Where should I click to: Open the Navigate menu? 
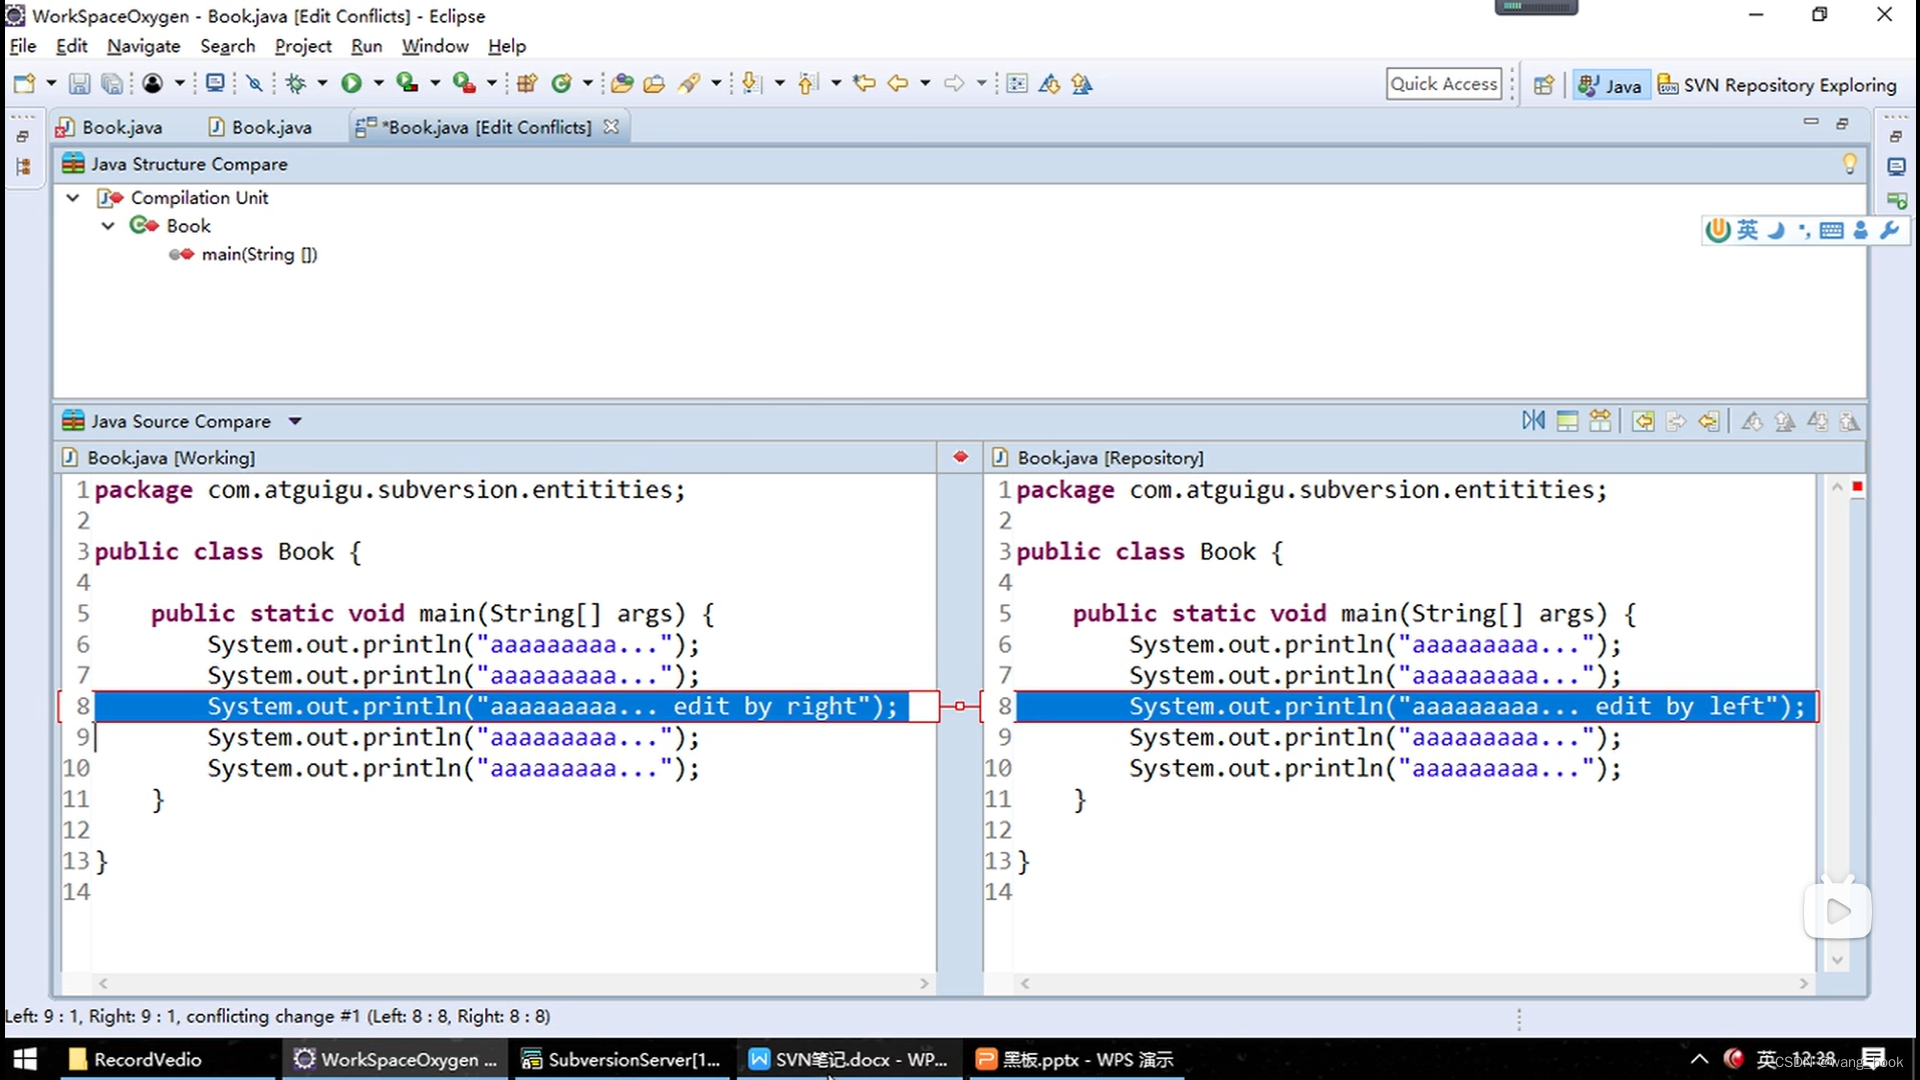[x=143, y=46]
